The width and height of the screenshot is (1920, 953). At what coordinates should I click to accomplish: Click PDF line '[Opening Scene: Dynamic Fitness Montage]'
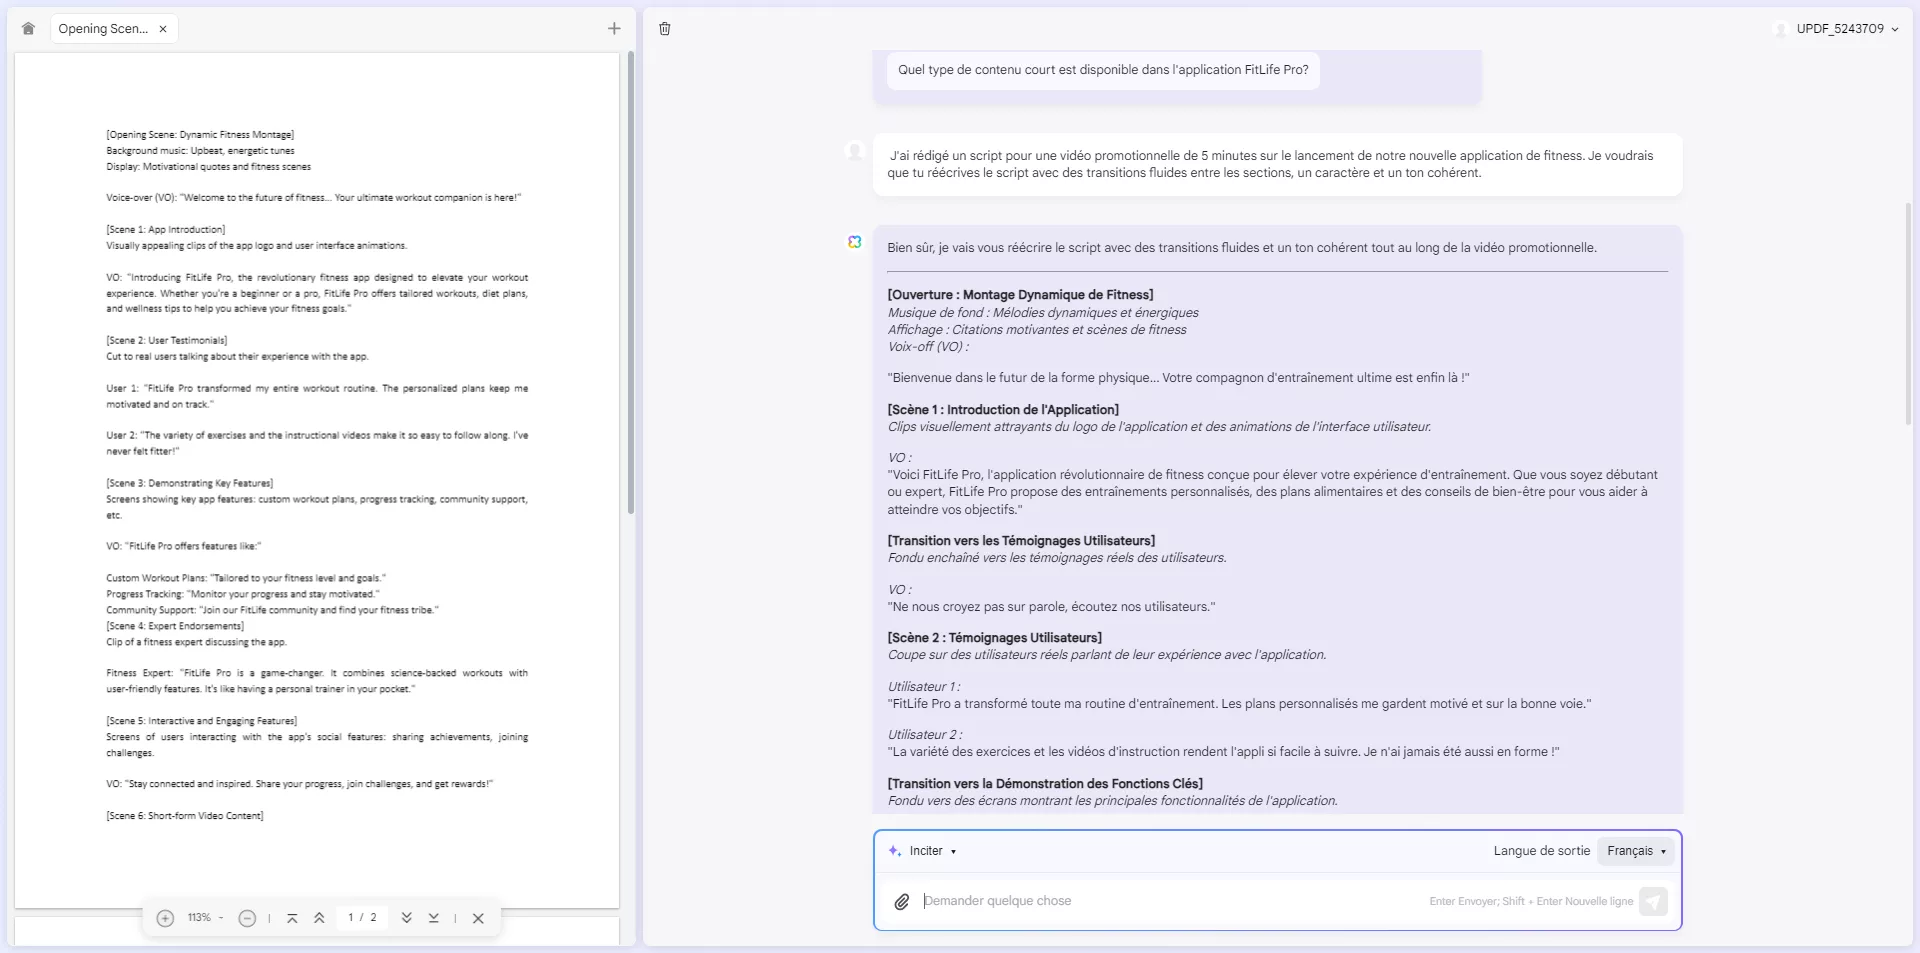[x=200, y=135]
